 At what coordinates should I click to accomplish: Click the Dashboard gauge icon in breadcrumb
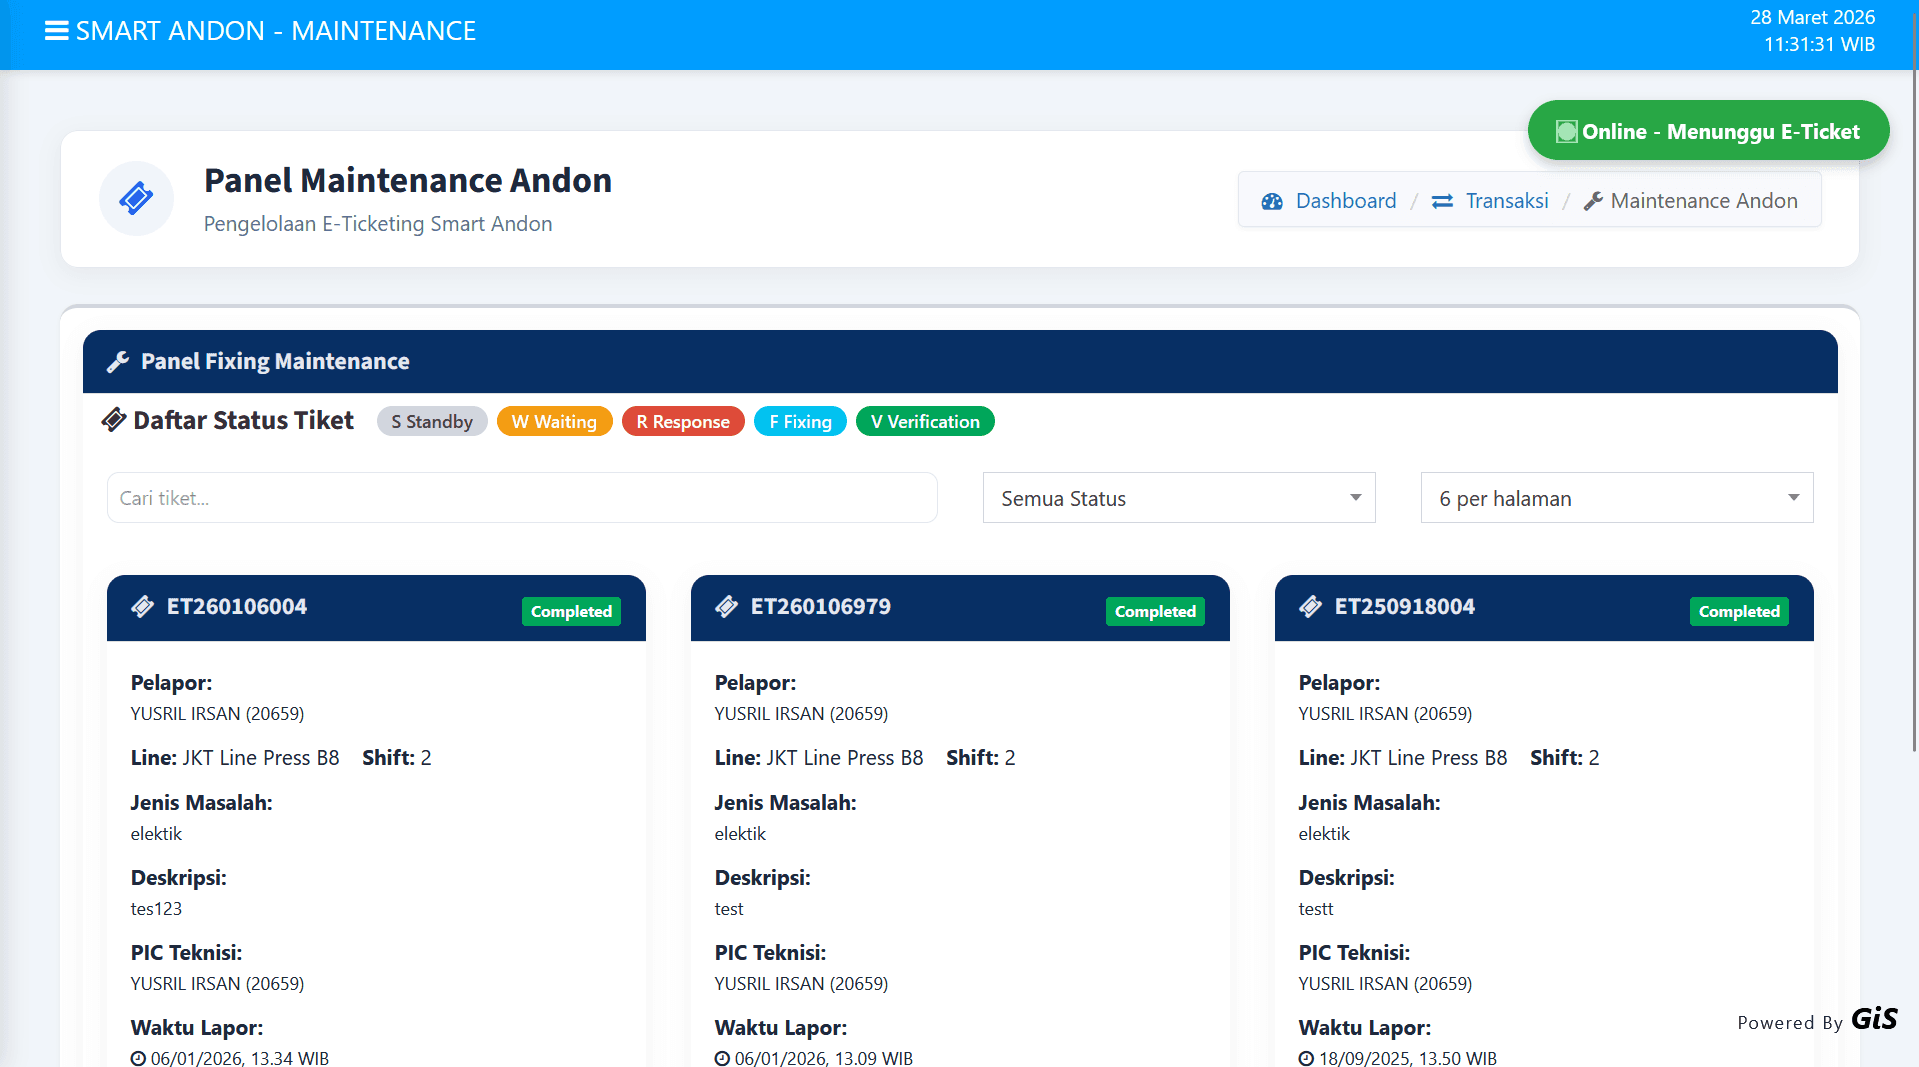tap(1272, 201)
